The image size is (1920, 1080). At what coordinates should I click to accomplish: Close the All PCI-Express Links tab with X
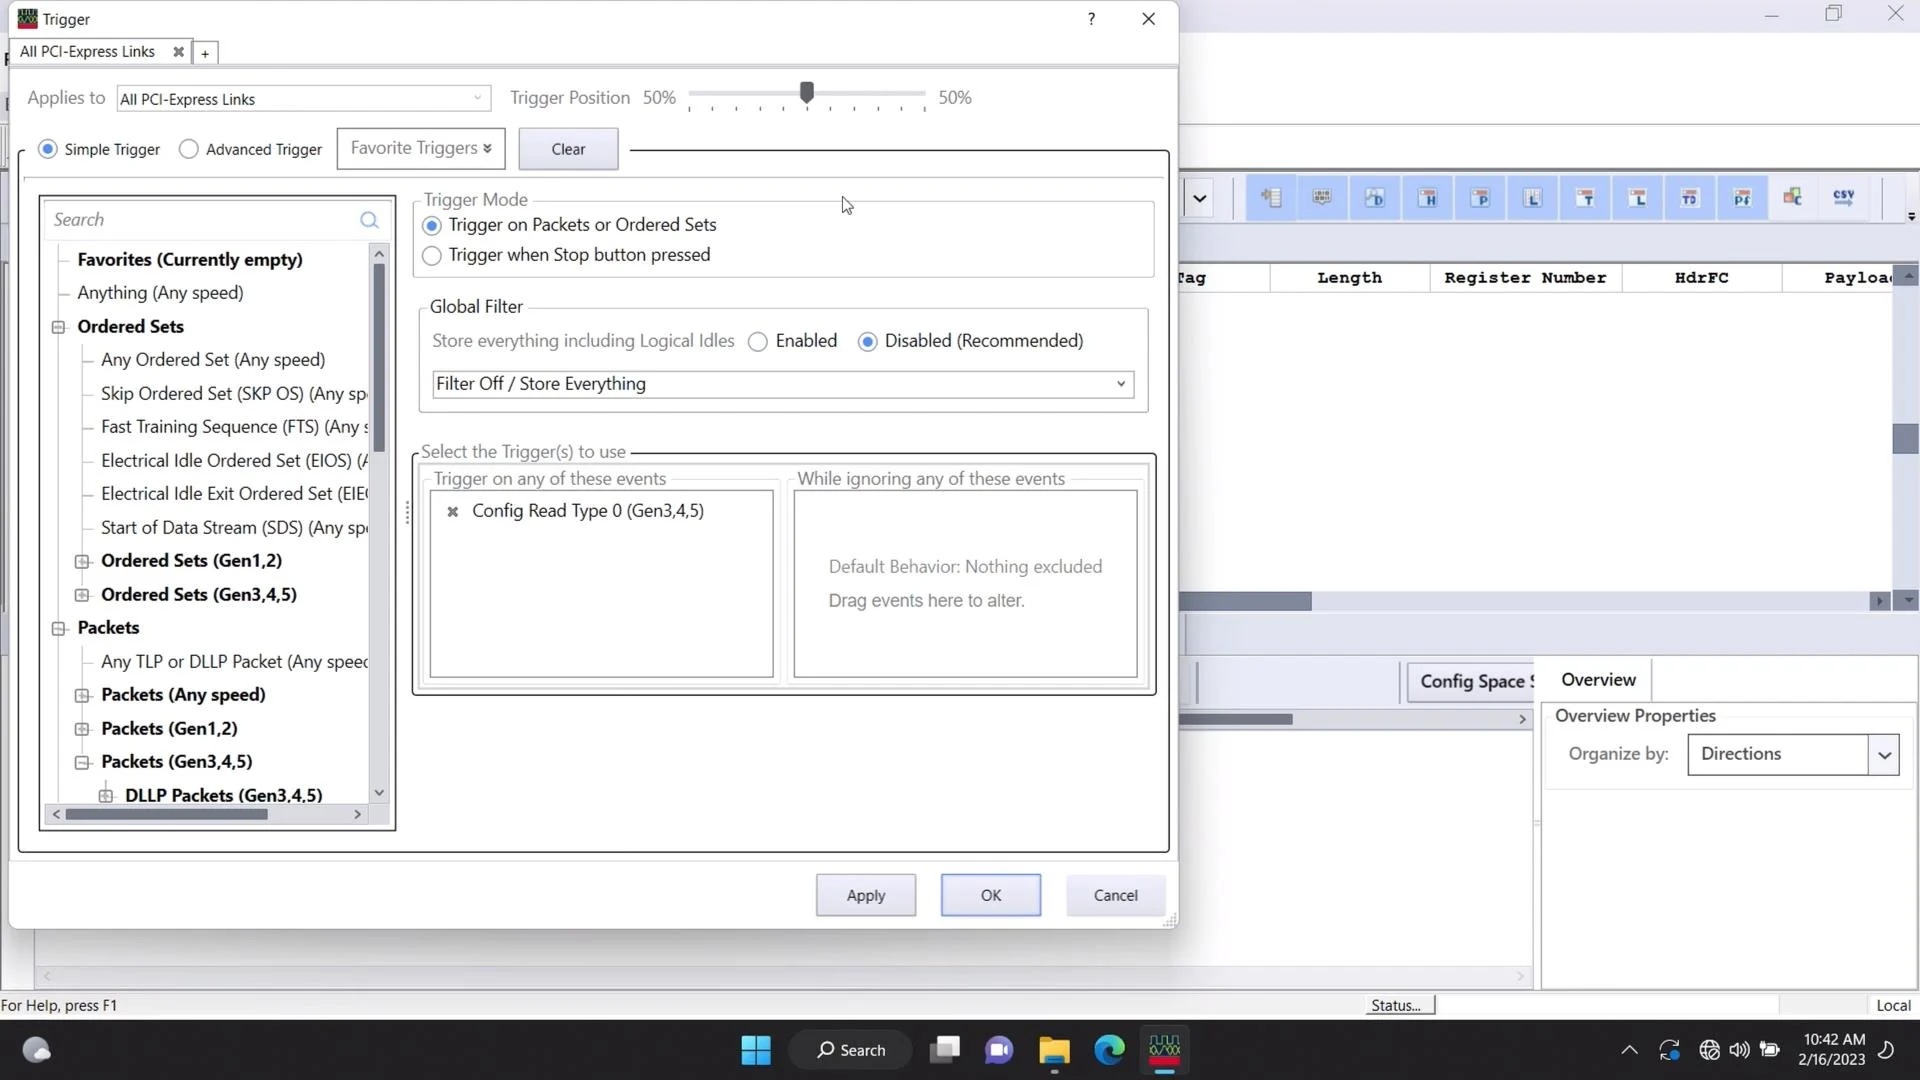click(178, 52)
